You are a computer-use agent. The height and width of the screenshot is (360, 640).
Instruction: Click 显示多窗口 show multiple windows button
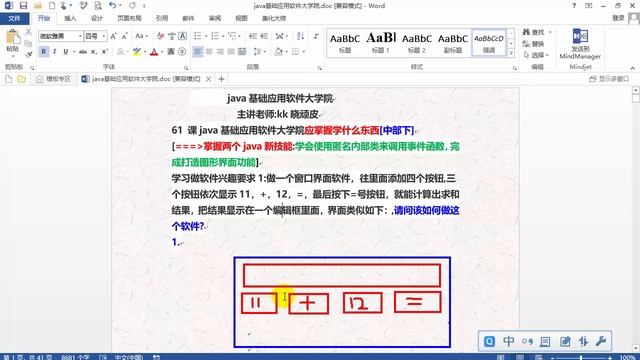[x=609, y=79]
